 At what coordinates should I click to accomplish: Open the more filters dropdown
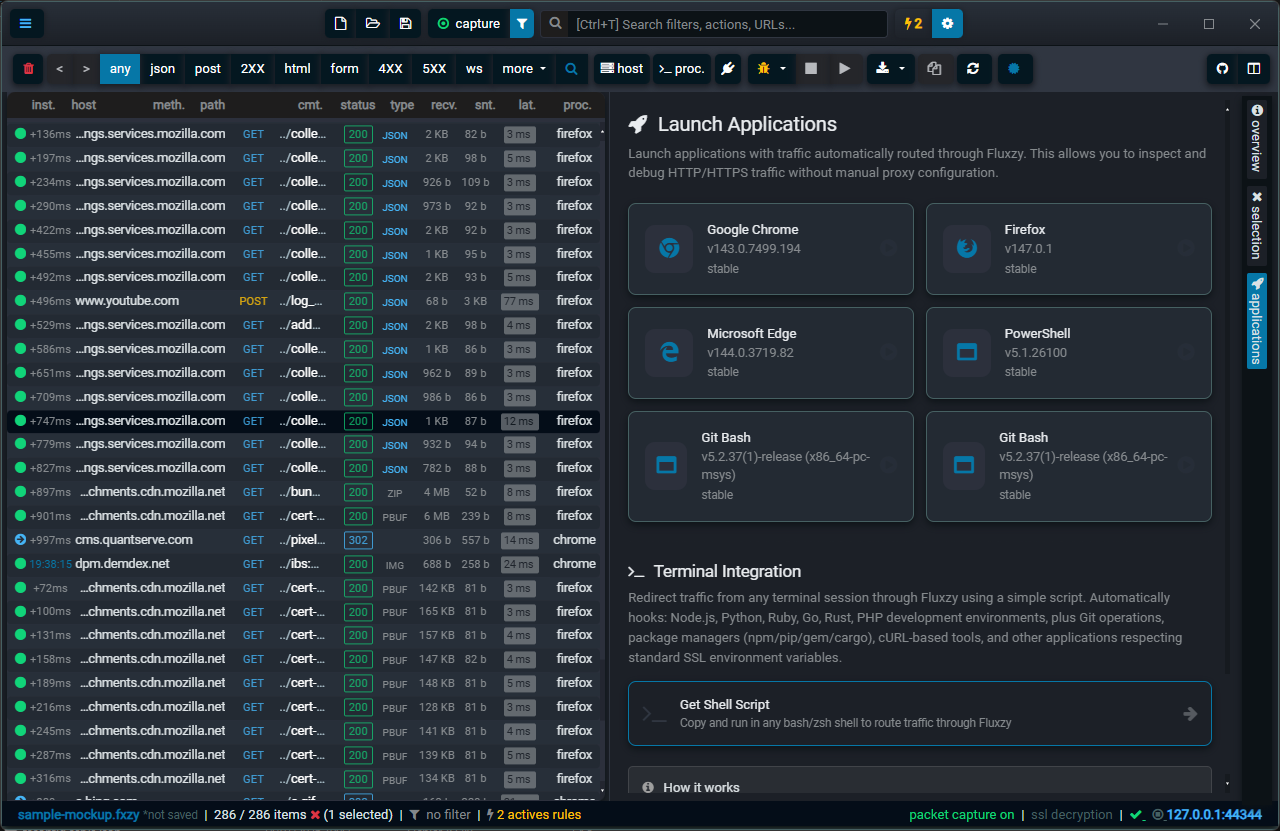[x=523, y=69]
